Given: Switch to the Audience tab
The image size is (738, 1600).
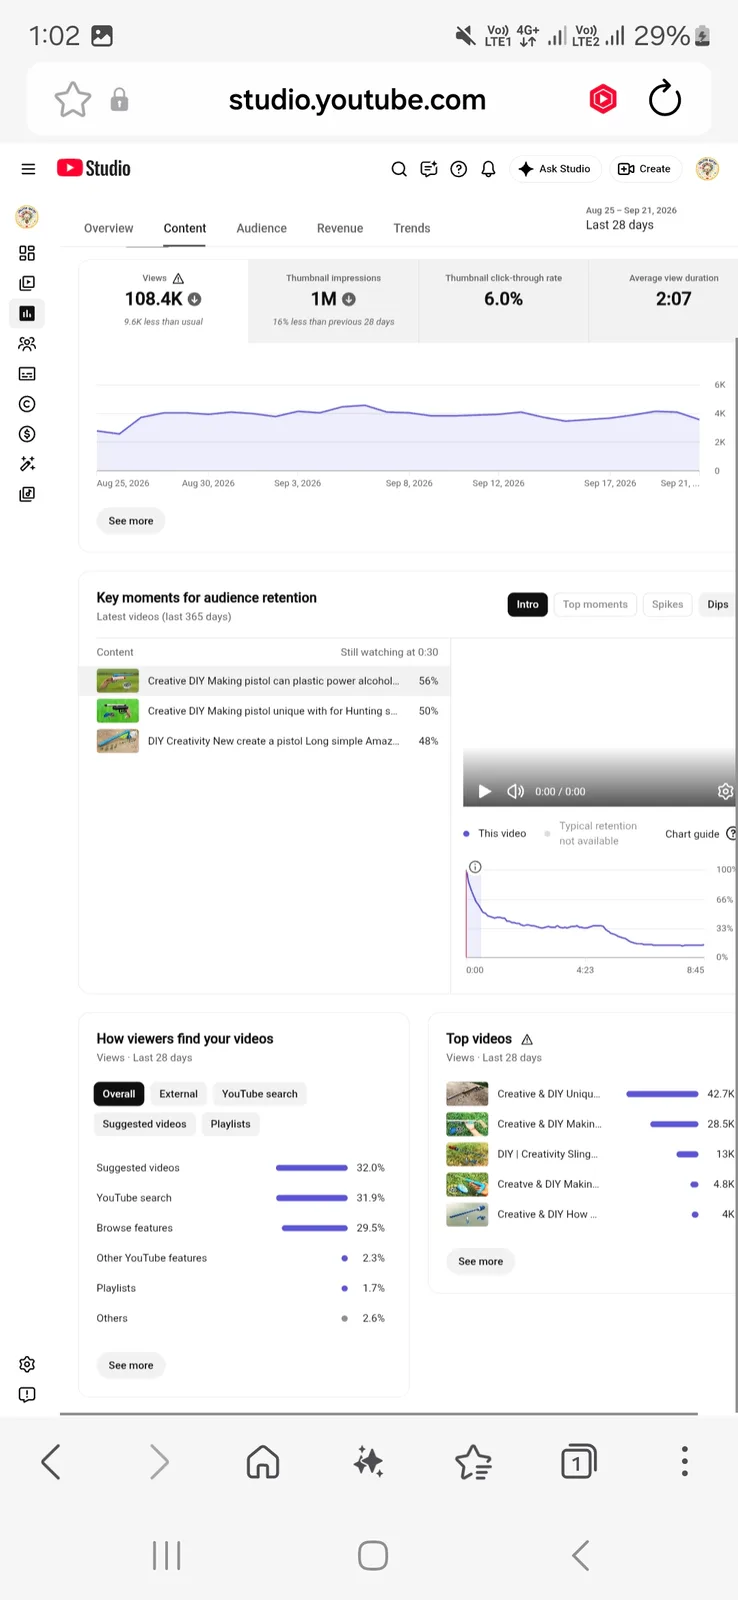Looking at the screenshot, I should (x=262, y=228).
